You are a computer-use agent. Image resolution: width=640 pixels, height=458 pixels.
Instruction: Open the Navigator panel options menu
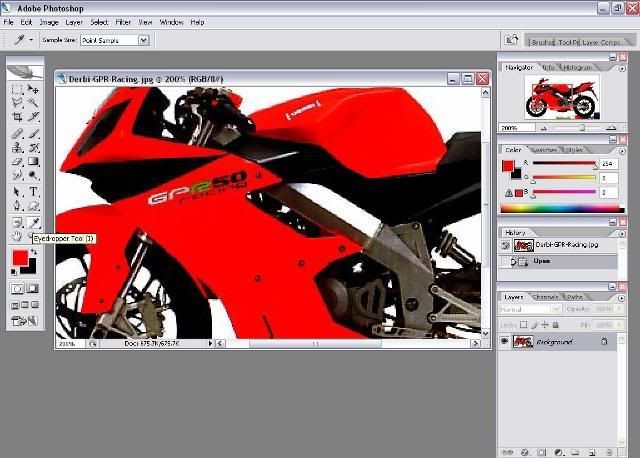coord(622,69)
